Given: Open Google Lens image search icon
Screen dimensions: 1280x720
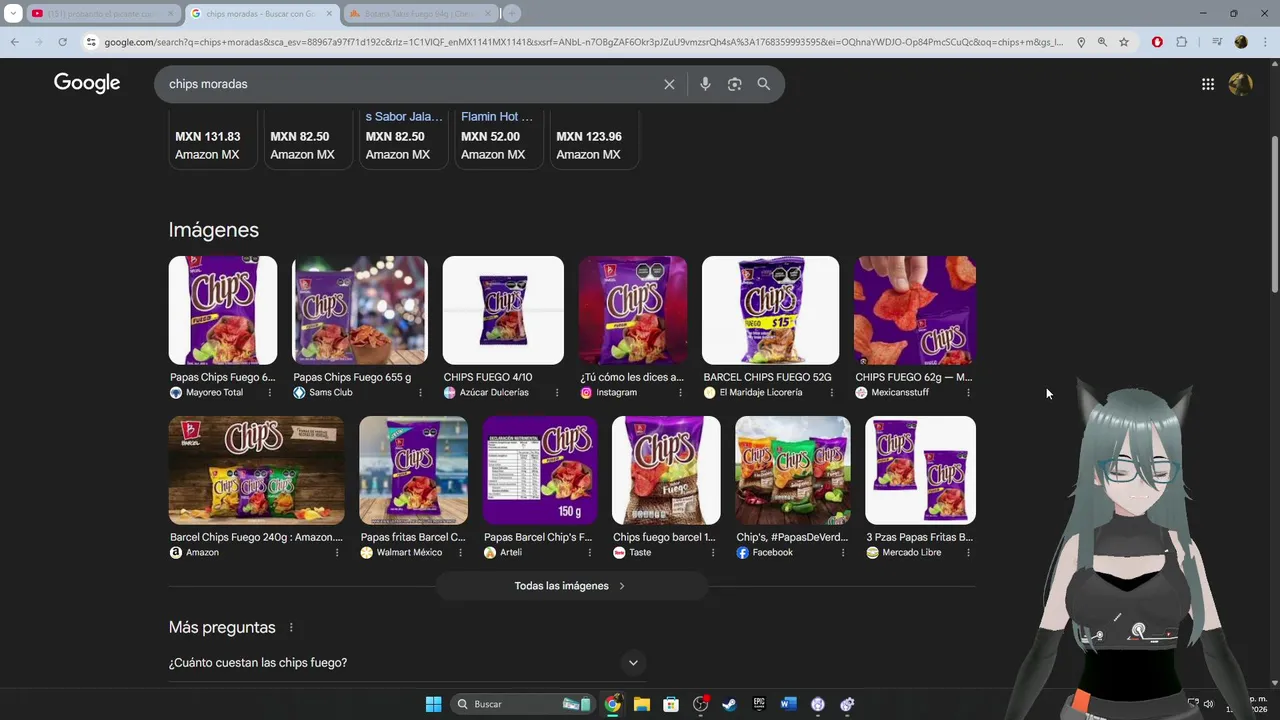Looking at the screenshot, I should click(734, 84).
